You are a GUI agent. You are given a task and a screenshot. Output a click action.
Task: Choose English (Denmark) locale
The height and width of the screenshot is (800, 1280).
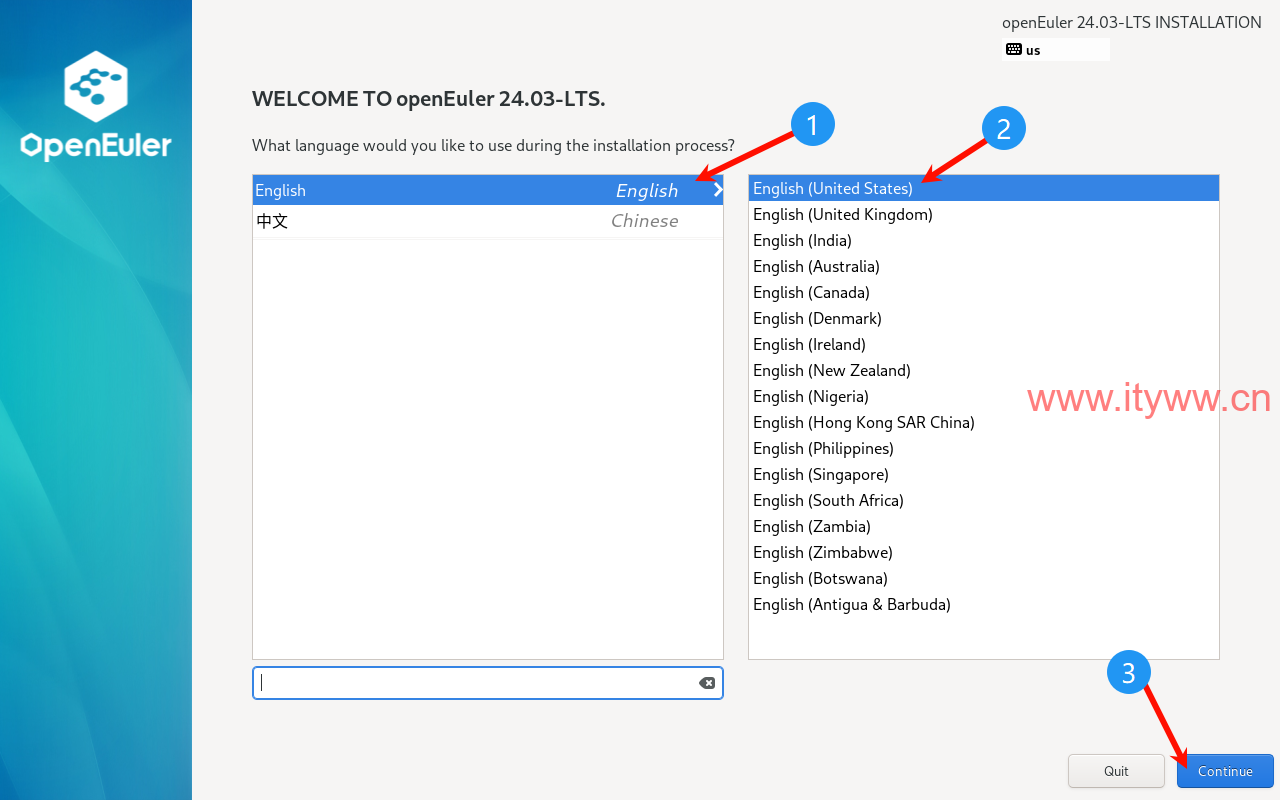click(x=984, y=318)
